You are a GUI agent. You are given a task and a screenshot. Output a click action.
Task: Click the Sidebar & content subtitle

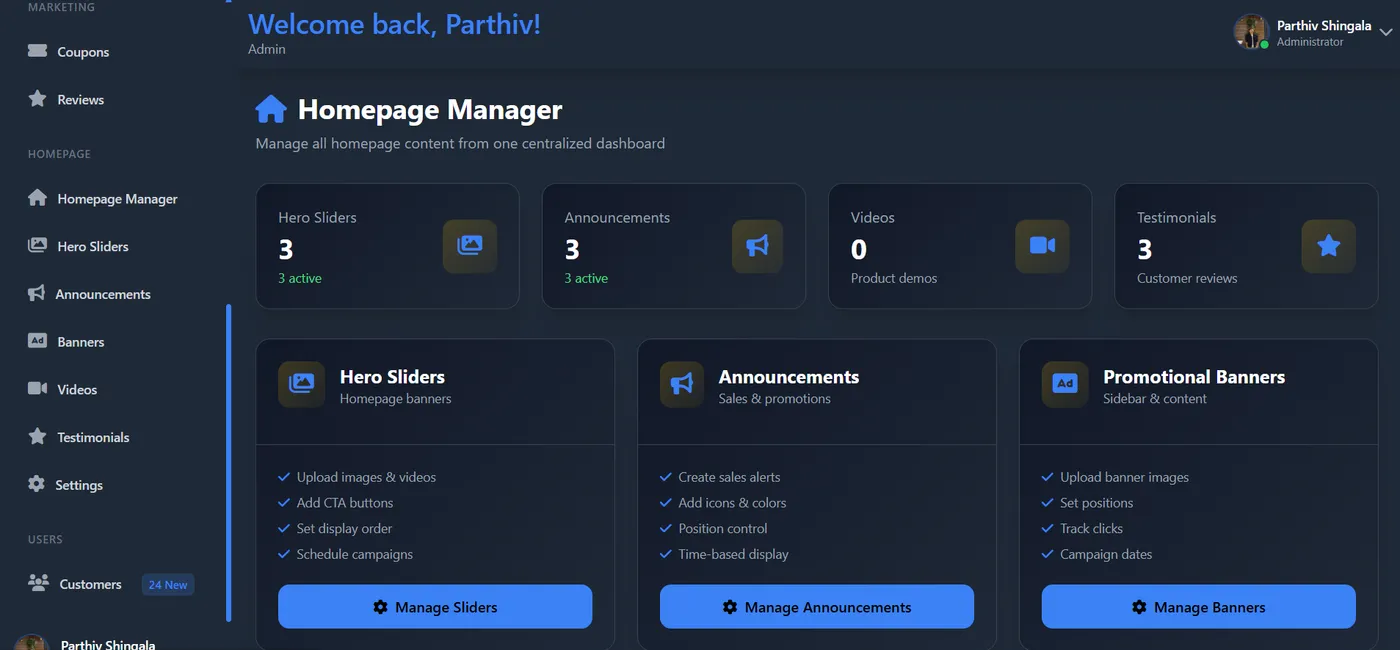(x=1155, y=398)
